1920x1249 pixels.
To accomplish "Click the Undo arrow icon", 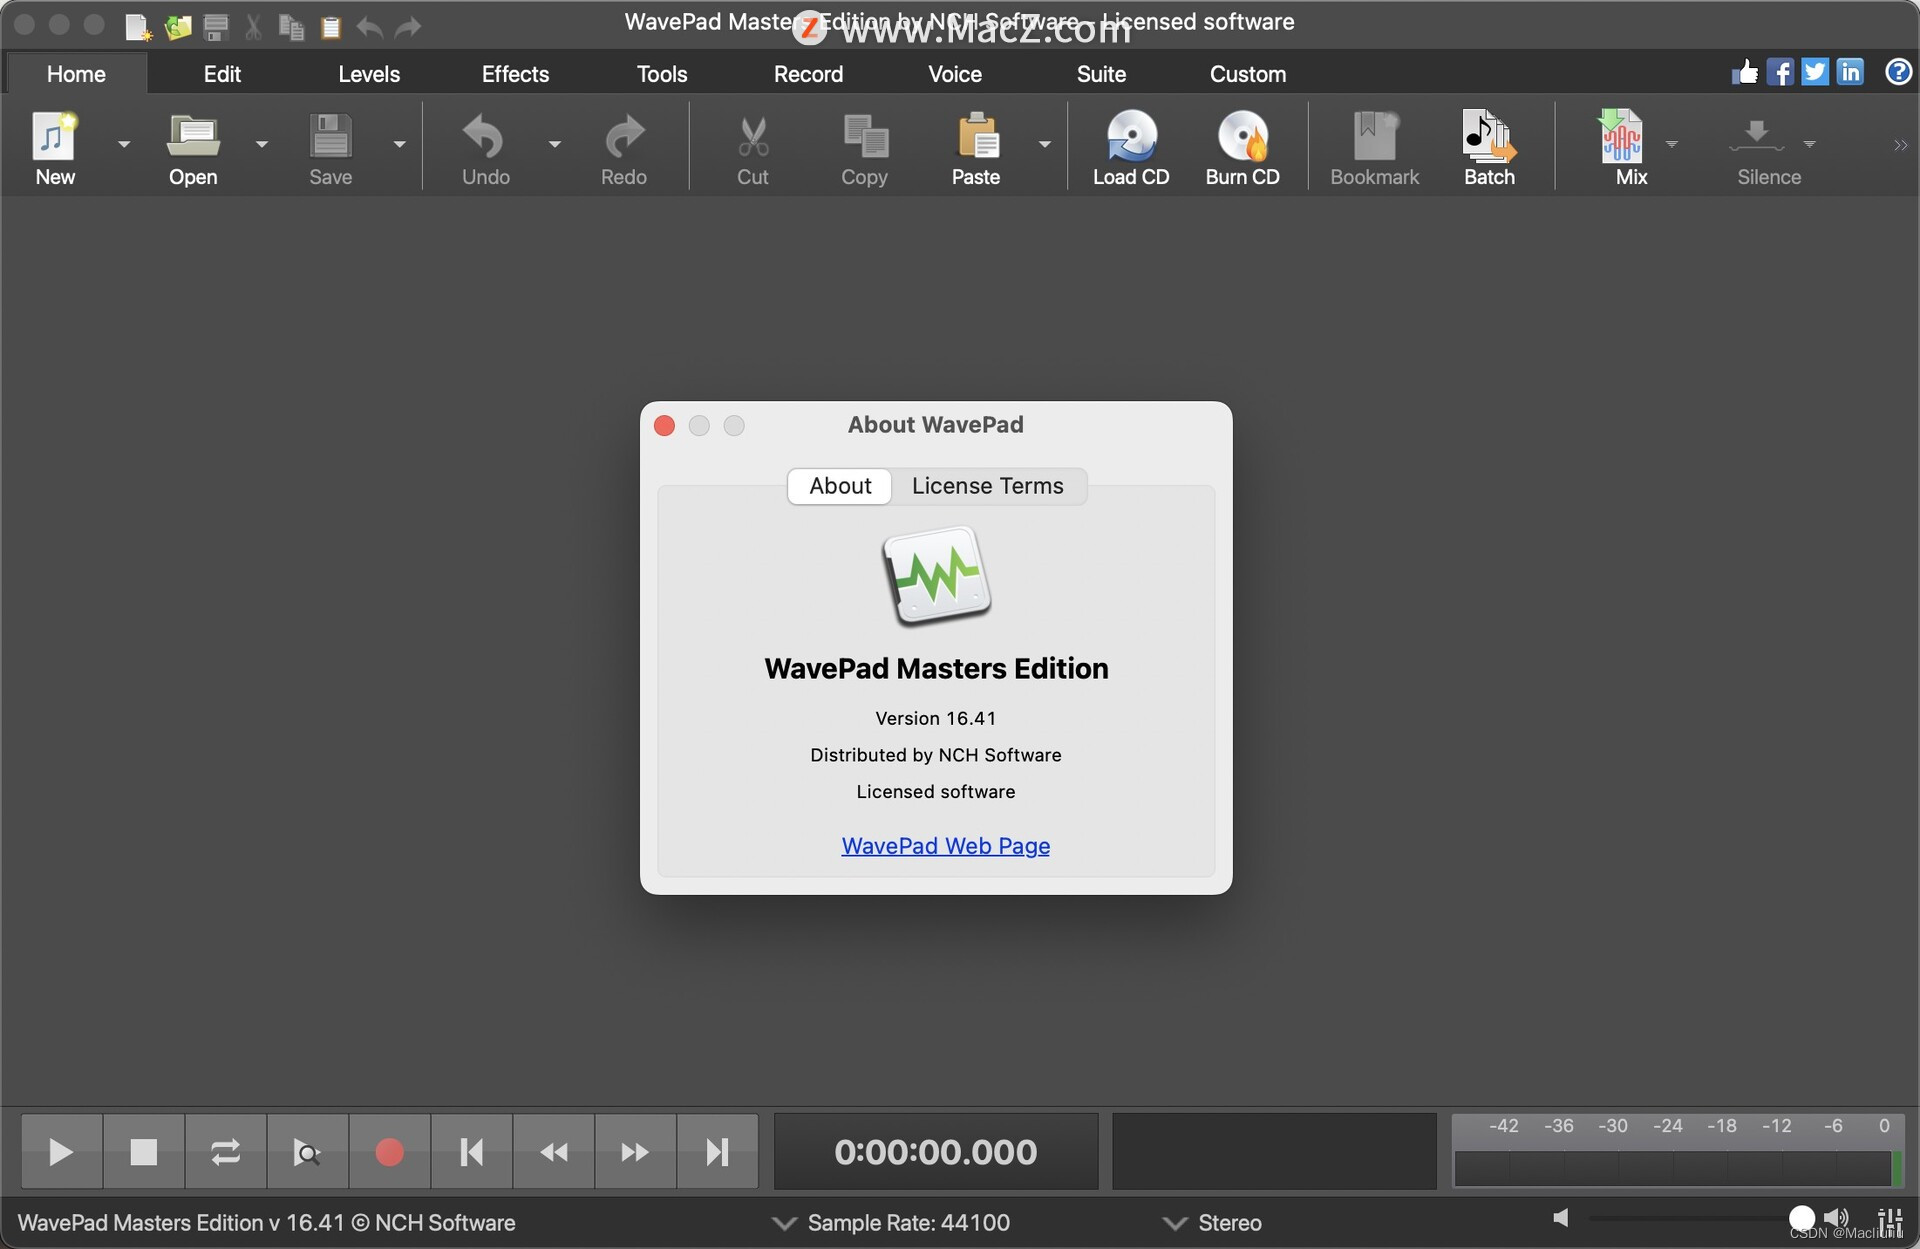I will point(485,136).
